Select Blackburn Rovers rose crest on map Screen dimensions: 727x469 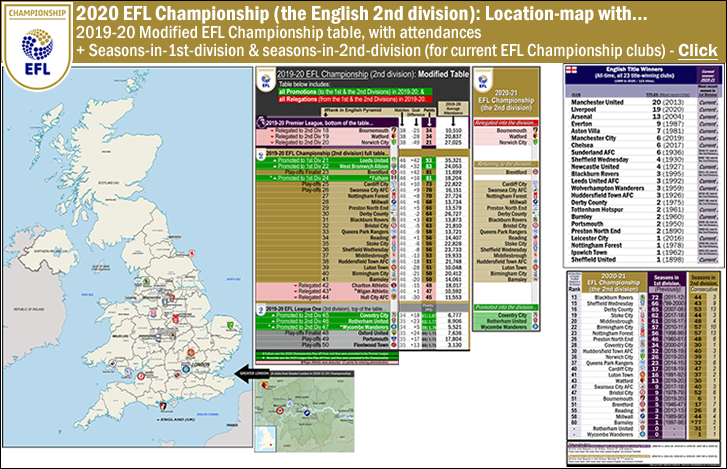click(x=146, y=282)
